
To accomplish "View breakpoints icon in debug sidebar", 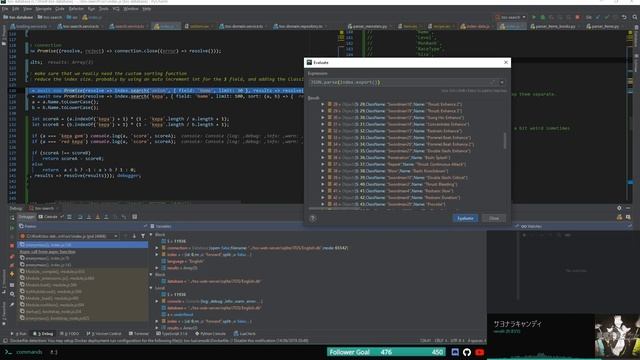I will tap(12, 256).
